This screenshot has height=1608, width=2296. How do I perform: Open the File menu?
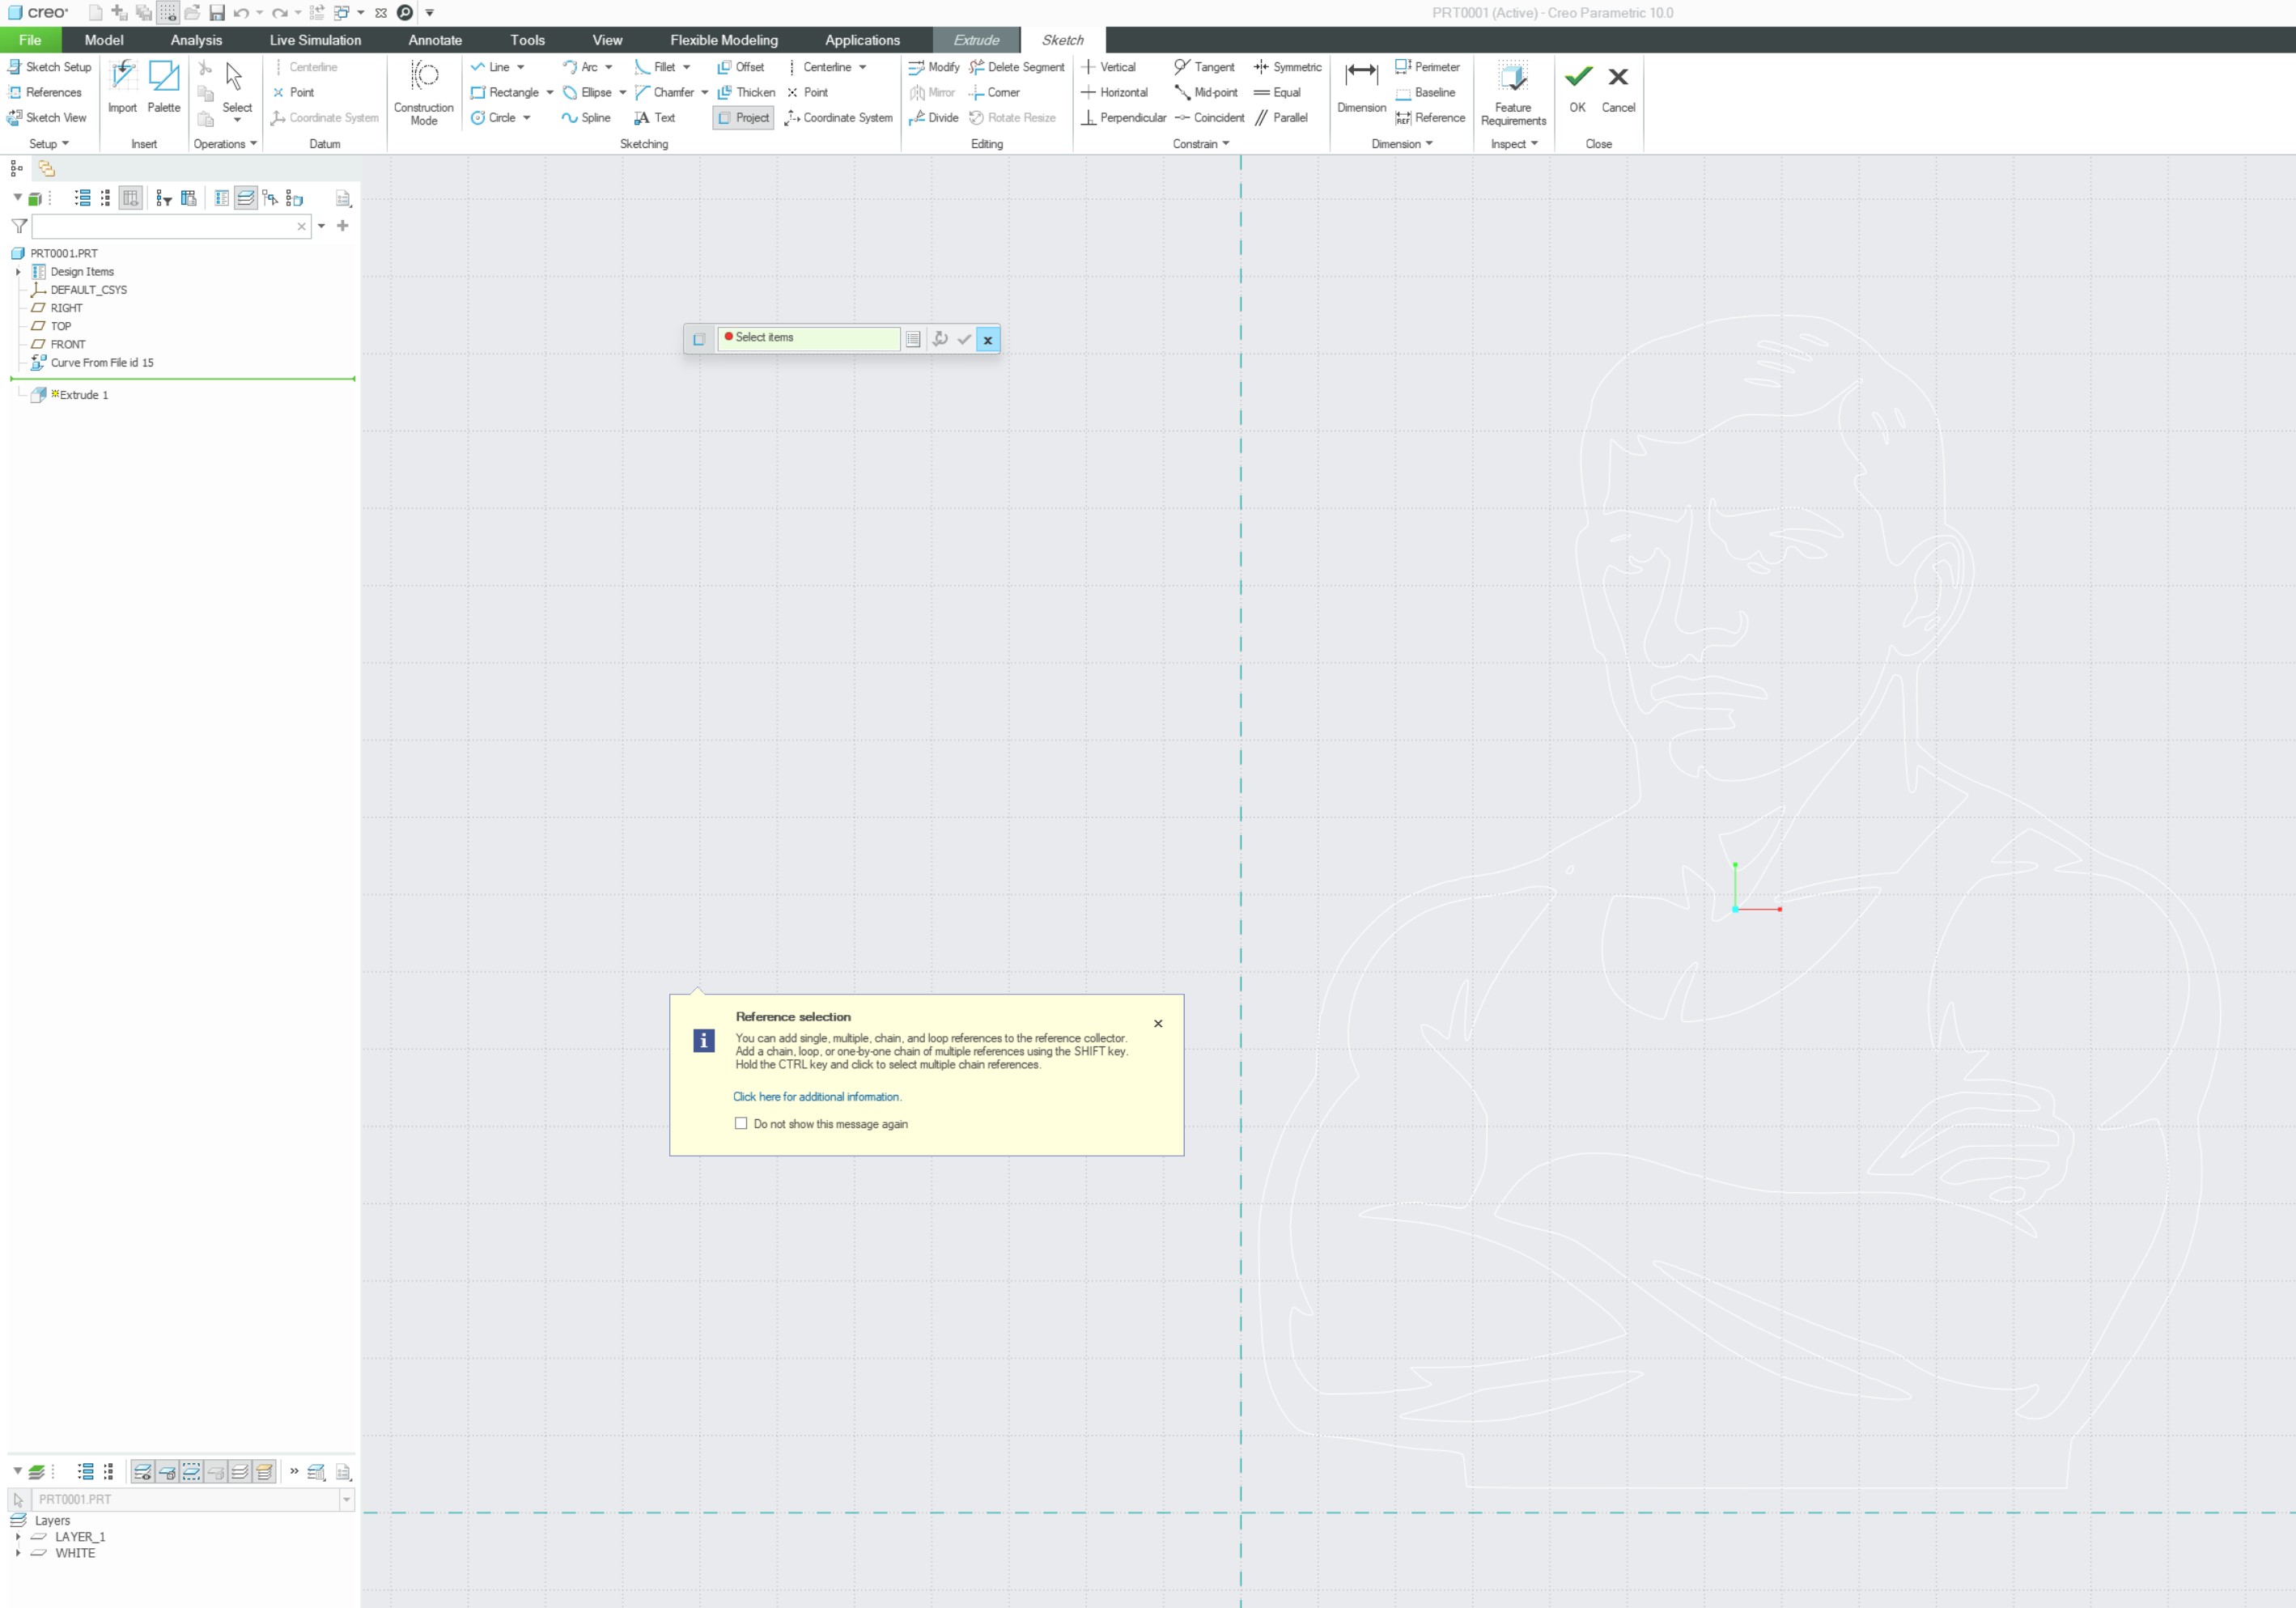tap(30, 40)
